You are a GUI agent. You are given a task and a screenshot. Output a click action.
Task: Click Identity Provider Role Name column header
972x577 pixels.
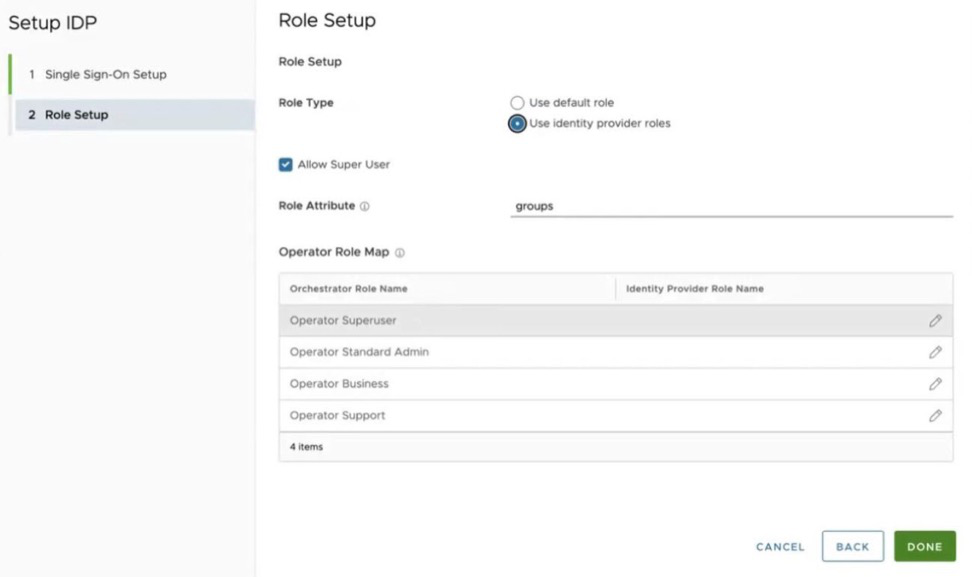pyautogui.click(x=694, y=289)
